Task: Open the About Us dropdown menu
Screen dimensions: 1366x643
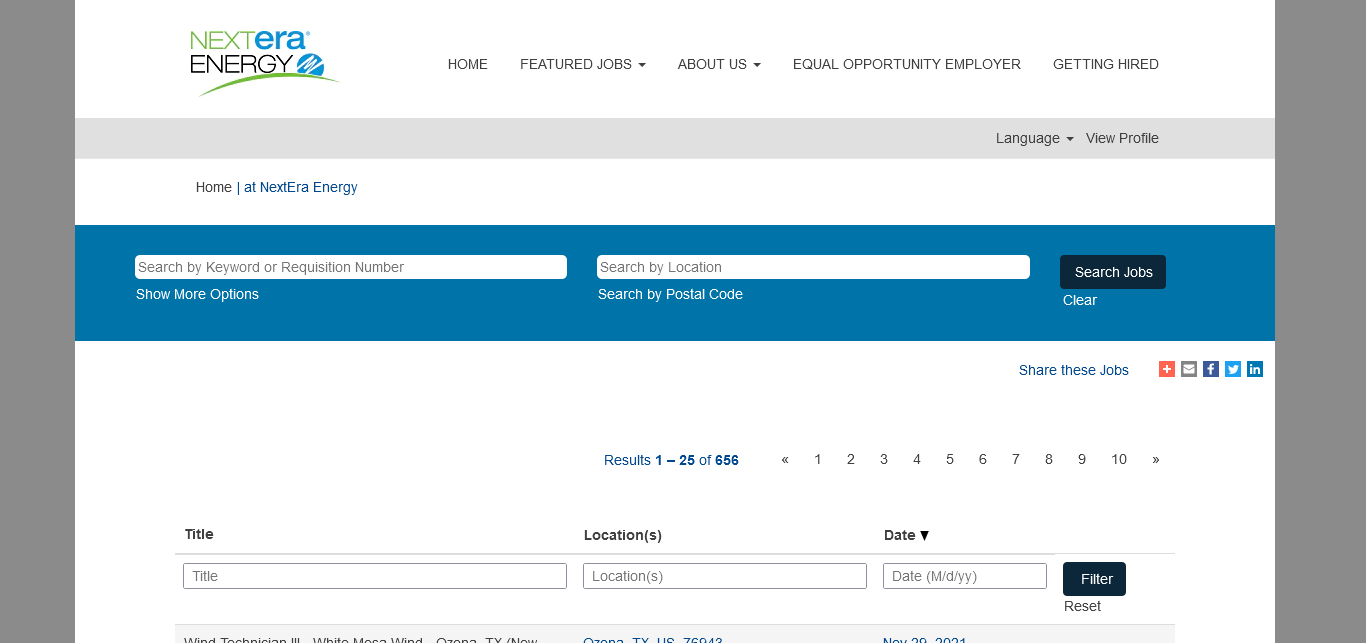Action: pyautogui.click(x=719, y=64)
